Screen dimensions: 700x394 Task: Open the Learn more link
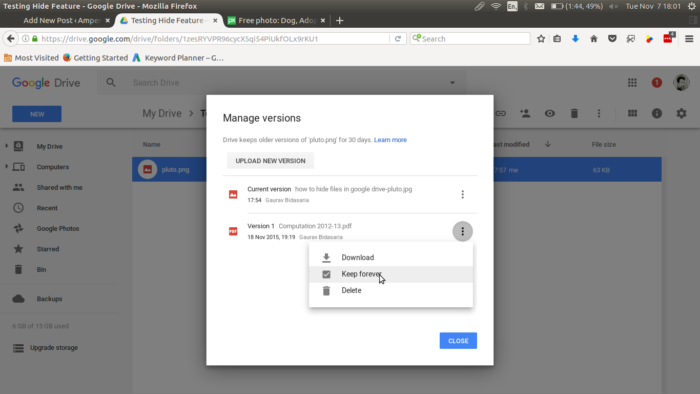(x=390, y=140)
